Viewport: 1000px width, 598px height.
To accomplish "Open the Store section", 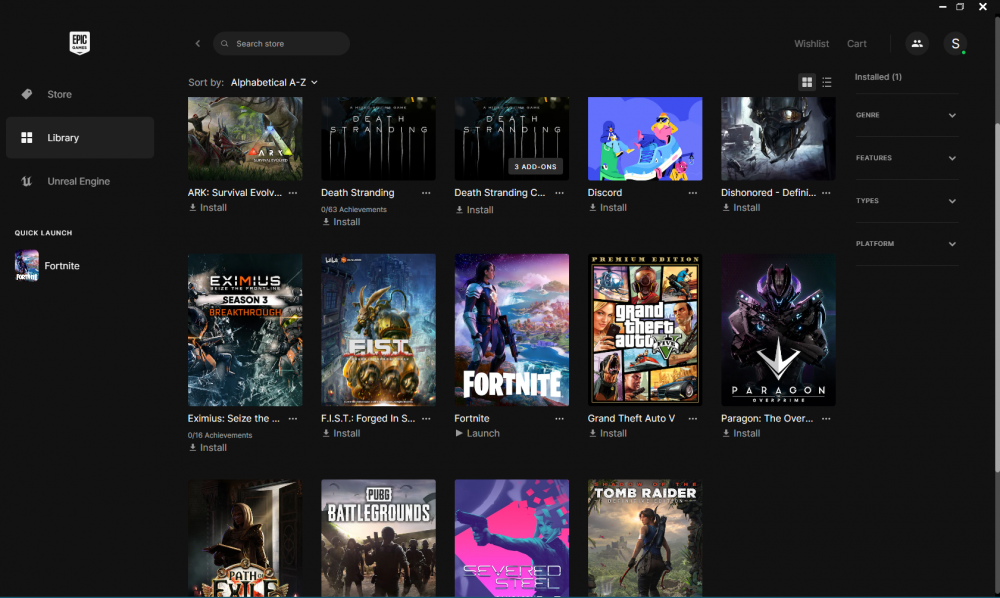I will pyautogui.click(x=80, y=94).
